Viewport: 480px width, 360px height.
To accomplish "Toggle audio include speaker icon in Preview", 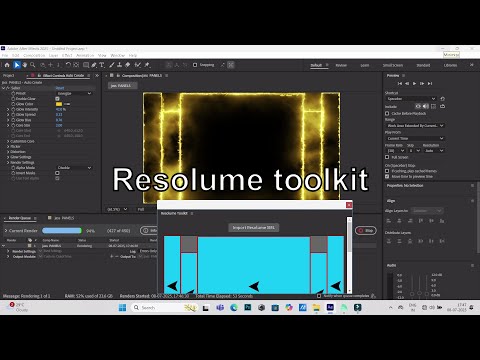I will coord(426,106).
